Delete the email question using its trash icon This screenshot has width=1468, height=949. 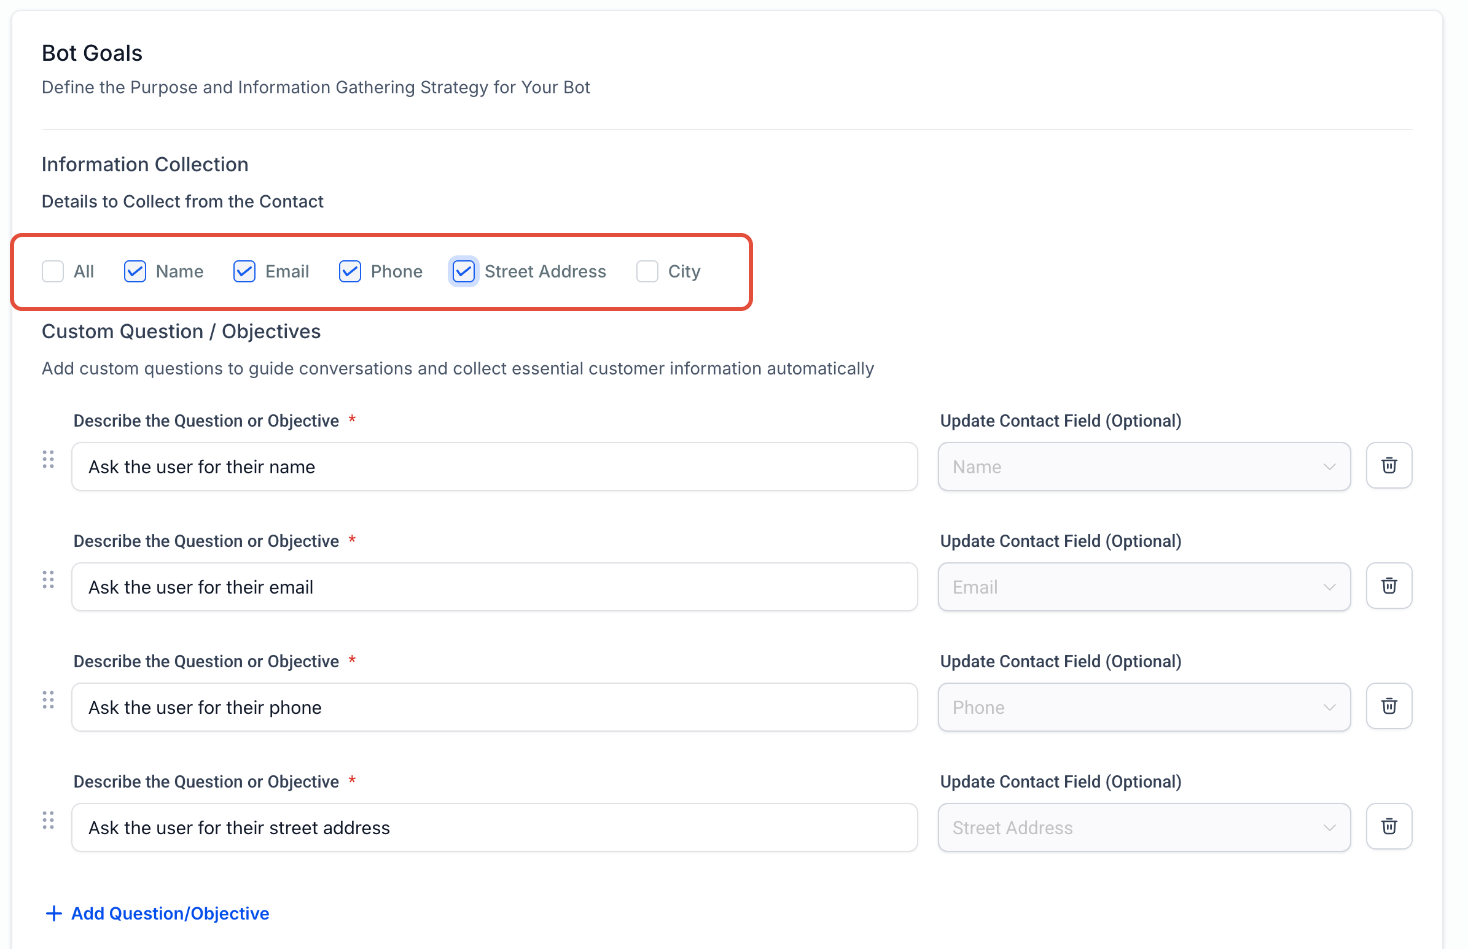pos(1389,586)
